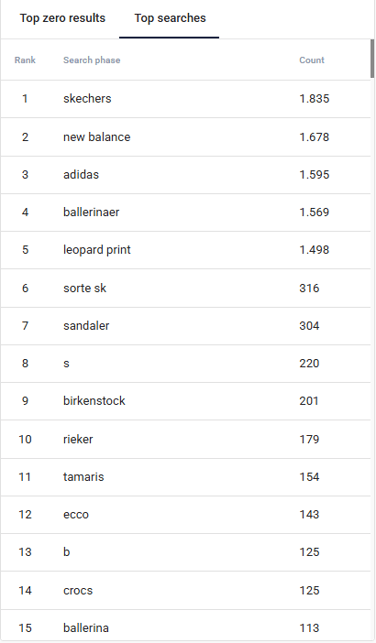Viewport: 376px width, 643px height.
Task: Click the birkenstock search phrase
Action: pos(94,401)
